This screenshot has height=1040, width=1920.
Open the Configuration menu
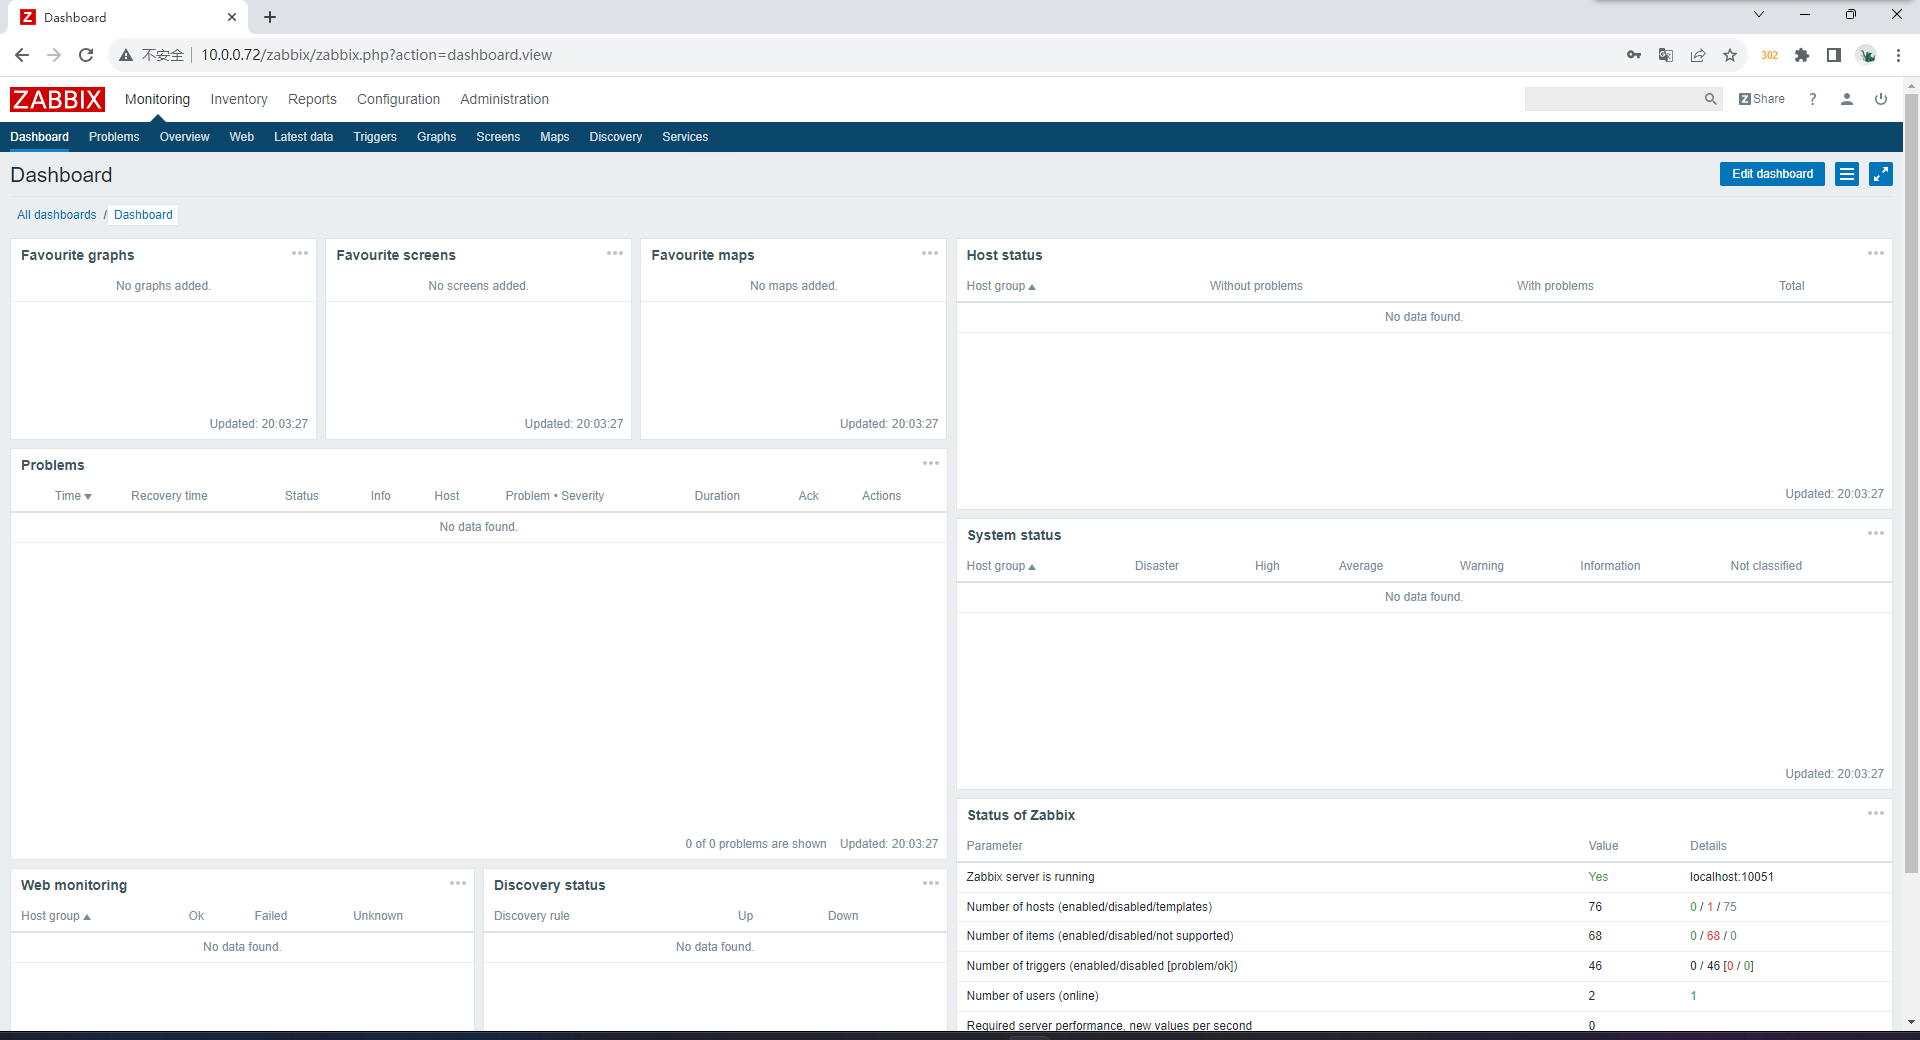click(x=398, y=99)
